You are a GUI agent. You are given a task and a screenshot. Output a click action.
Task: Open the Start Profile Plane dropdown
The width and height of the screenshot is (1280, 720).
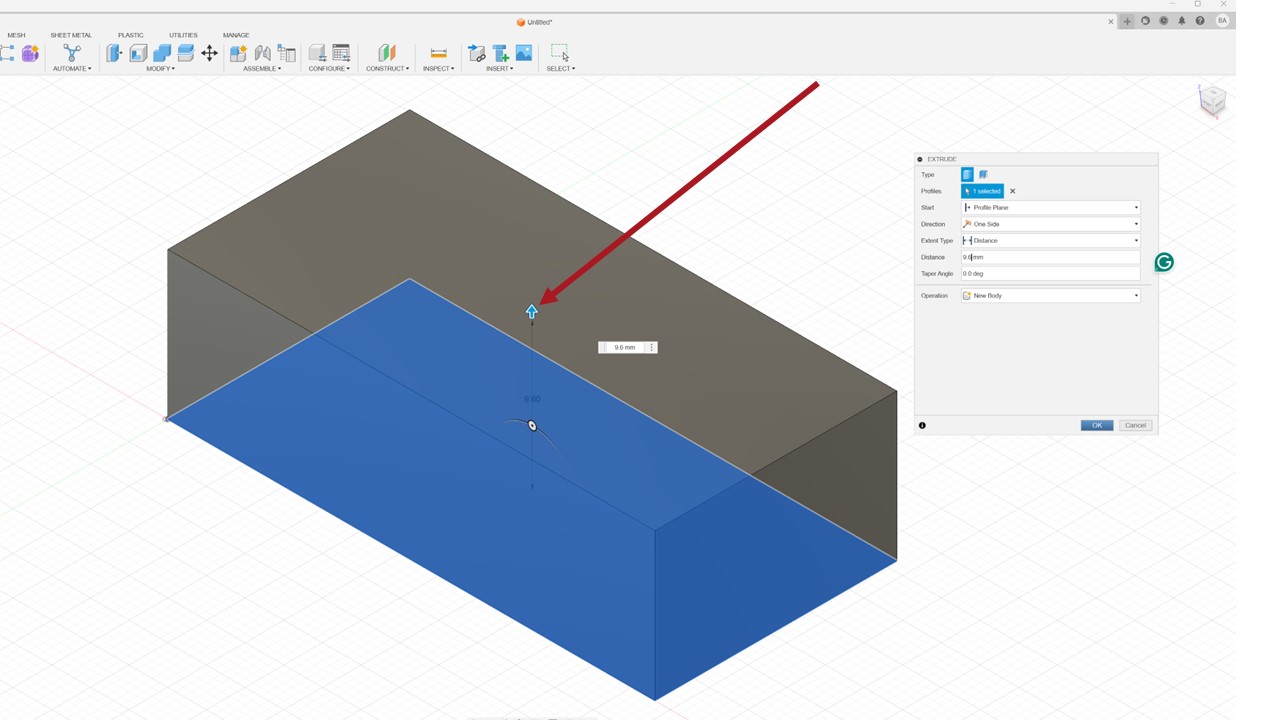(1050, 207)
